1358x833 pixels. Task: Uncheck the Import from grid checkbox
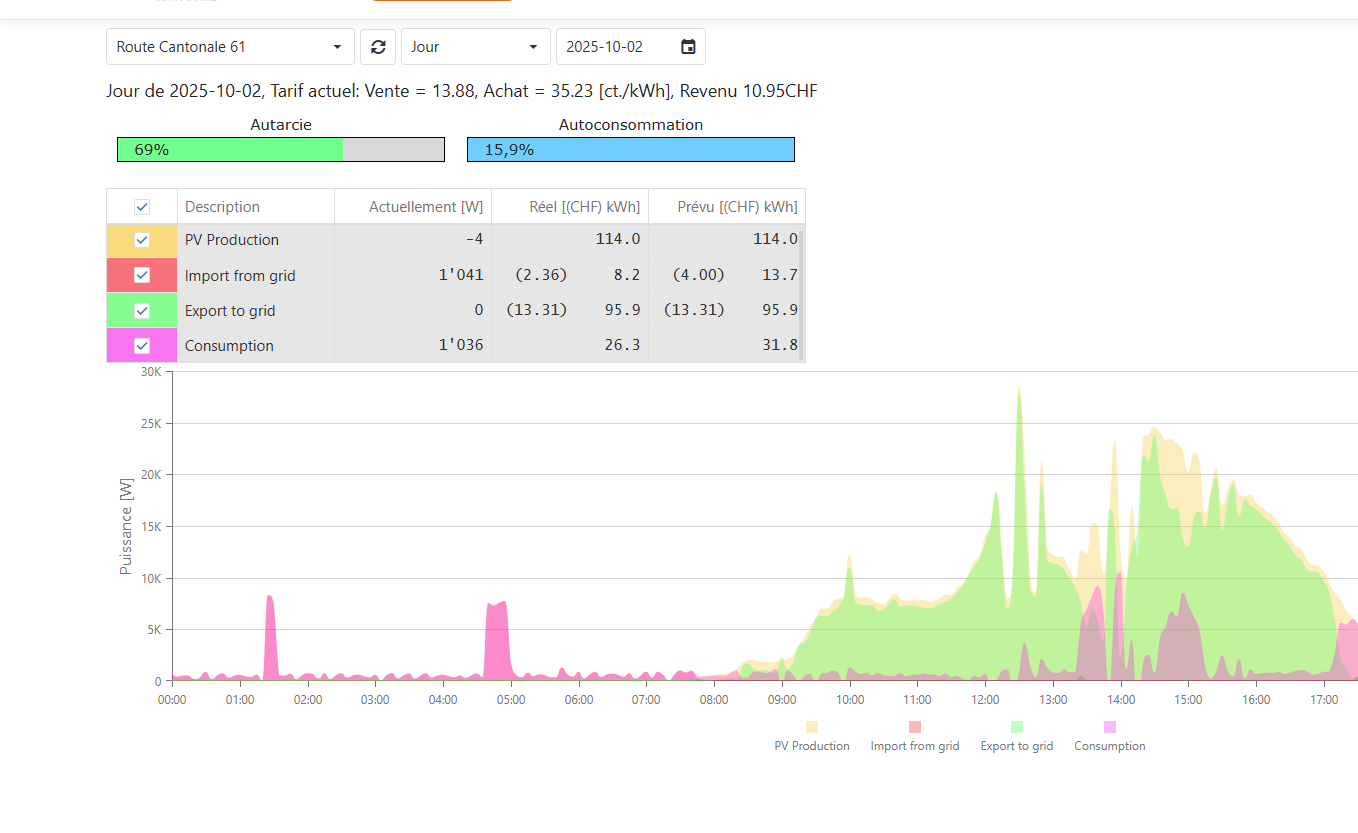pyautogui.click(x=142, y=275)
